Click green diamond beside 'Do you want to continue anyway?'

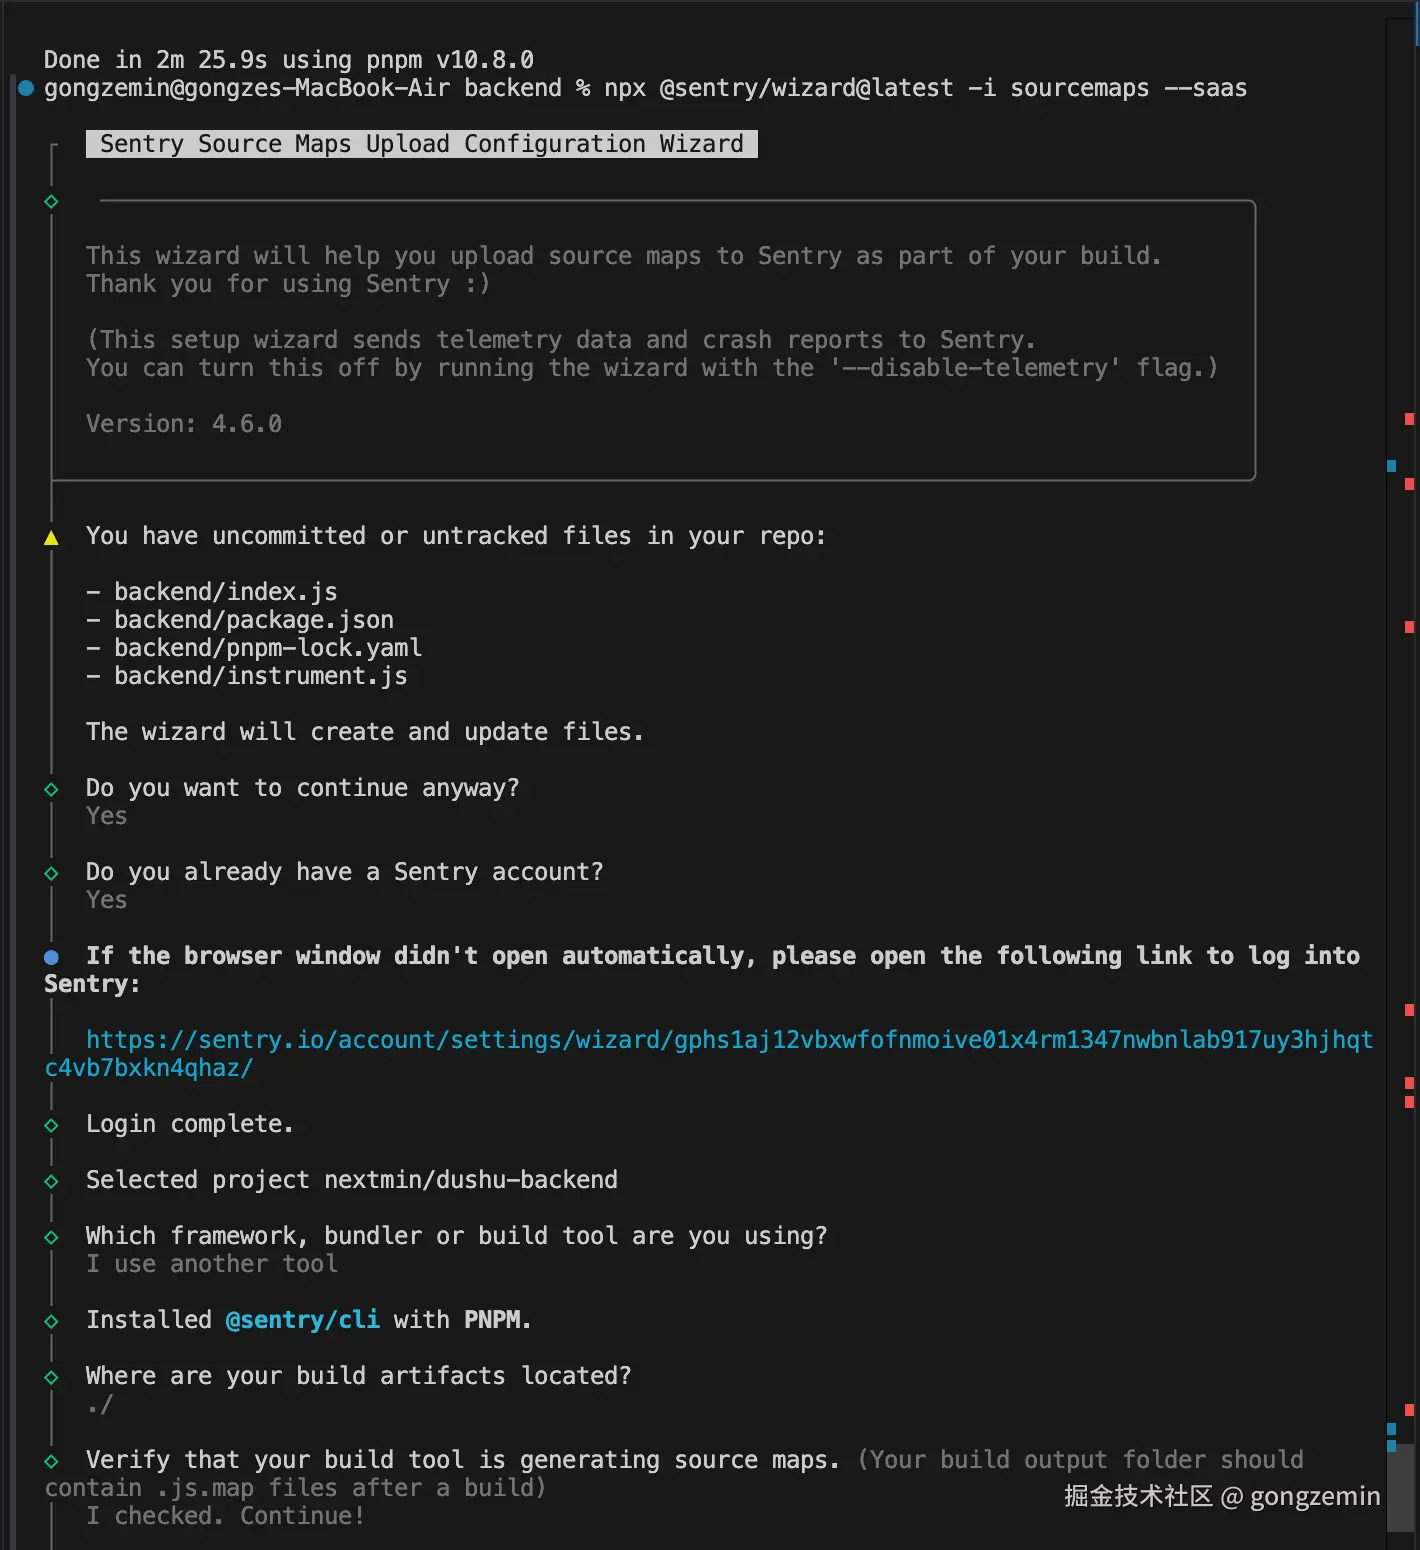coord(51,789)
